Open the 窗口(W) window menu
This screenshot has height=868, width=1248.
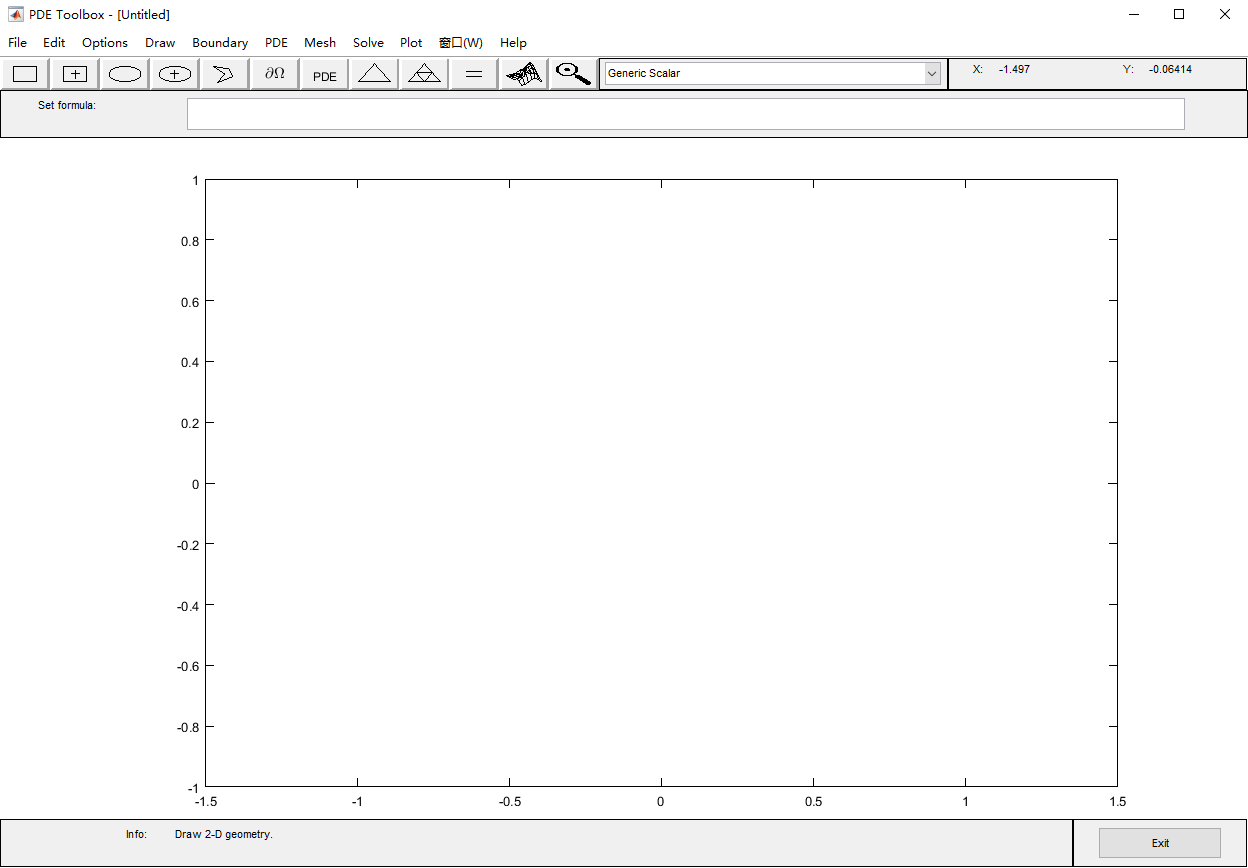tap(461, 43)
